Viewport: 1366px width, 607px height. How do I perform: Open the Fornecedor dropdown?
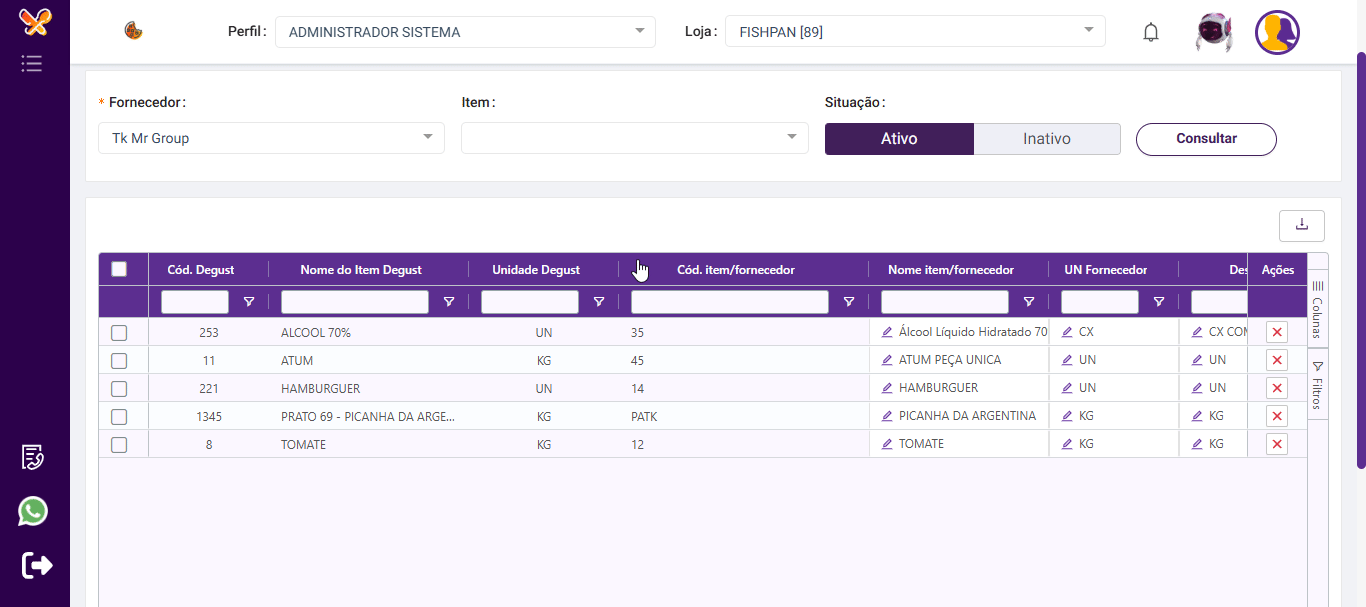[x=271, y=138]
